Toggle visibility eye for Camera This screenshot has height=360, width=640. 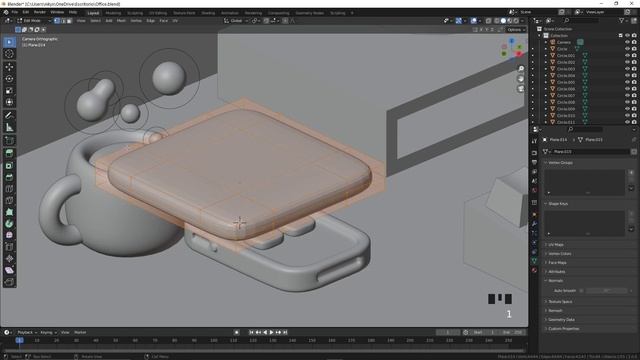tap(627, 42)
